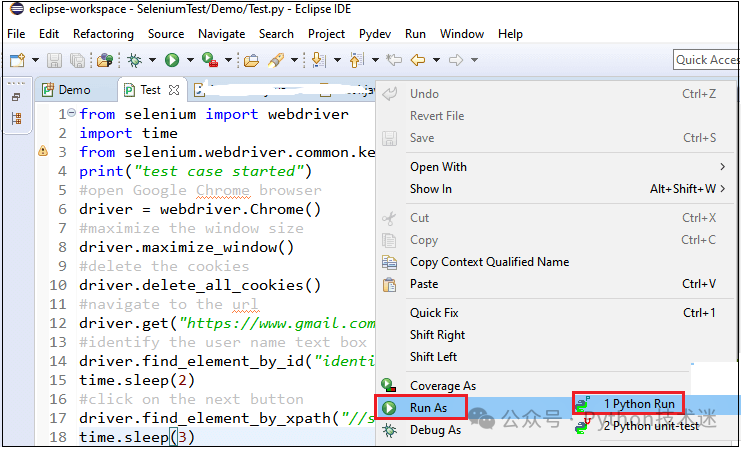Choose Copy Context Qualified Name
Screen dimensions: 741x449
coord(556,261)
